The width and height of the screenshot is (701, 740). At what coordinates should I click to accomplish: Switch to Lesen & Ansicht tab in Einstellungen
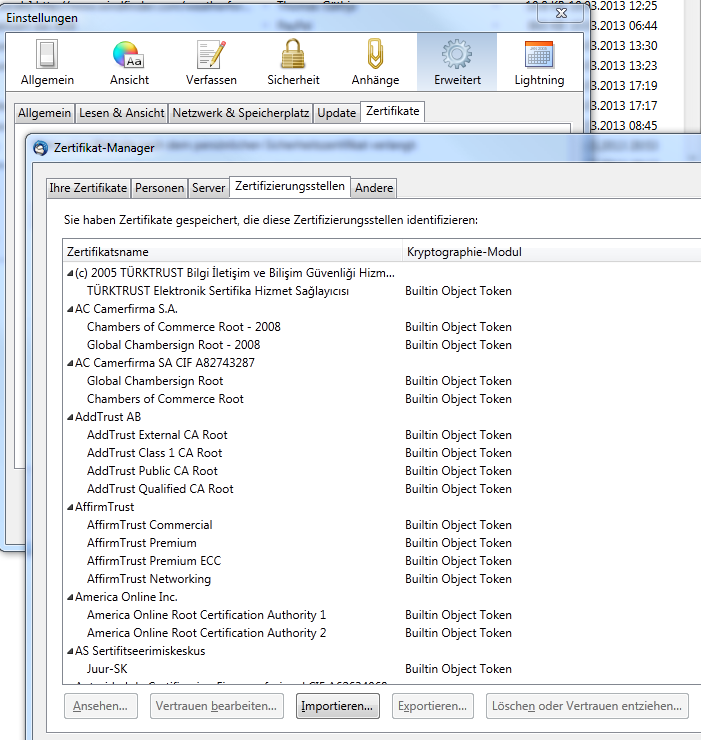pos(122,113)
